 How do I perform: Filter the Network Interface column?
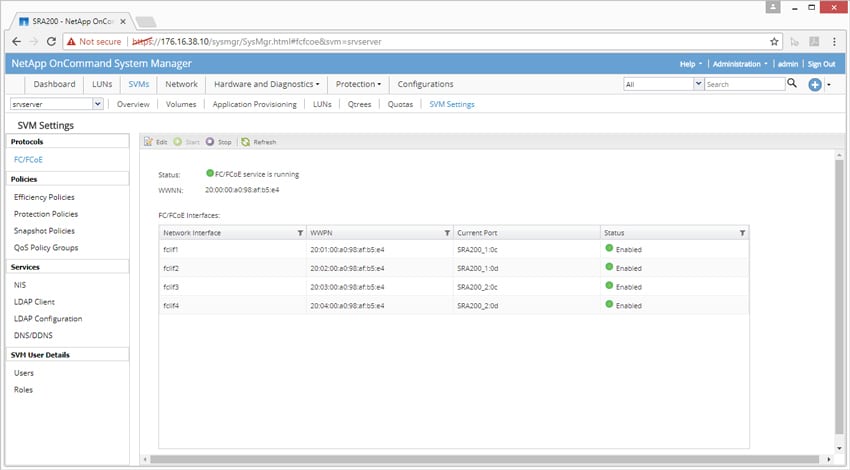(300, 233)
